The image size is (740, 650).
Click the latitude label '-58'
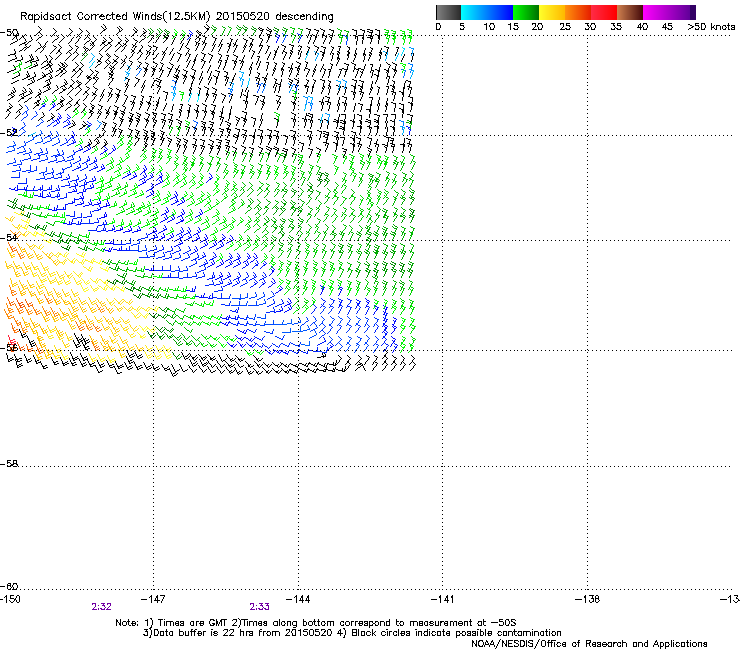9,464
